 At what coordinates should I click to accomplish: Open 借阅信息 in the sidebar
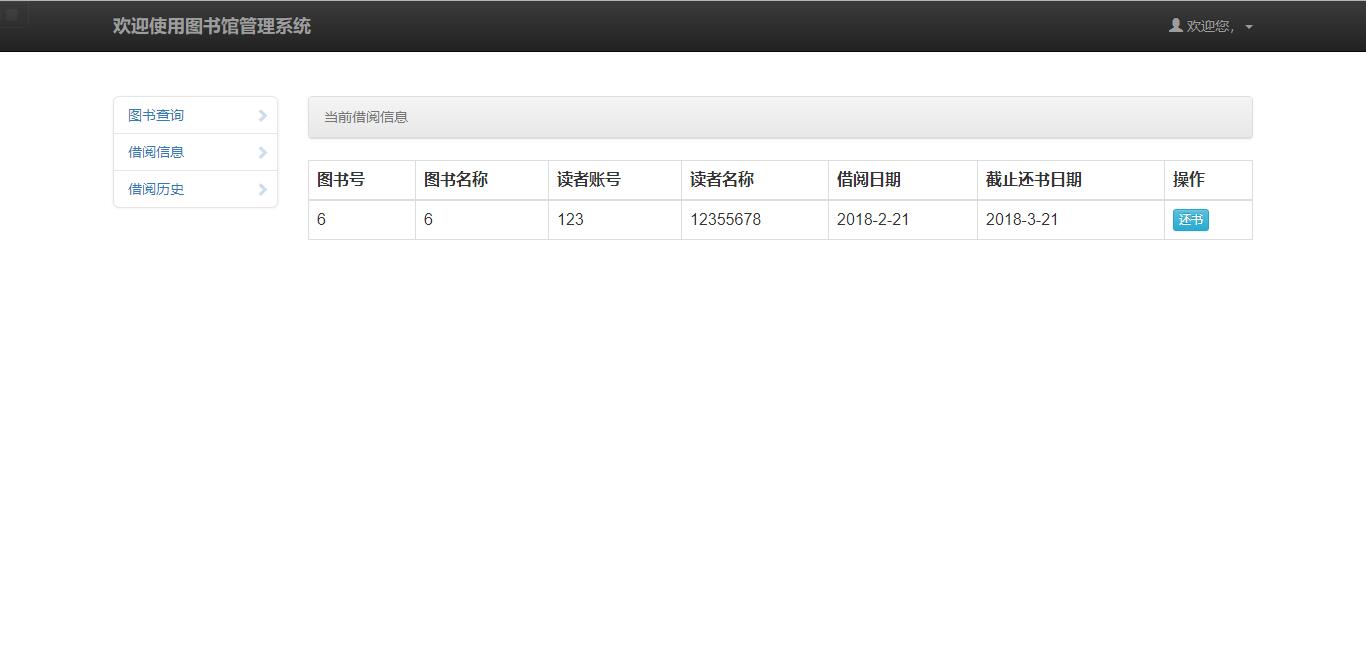[195, 152]
